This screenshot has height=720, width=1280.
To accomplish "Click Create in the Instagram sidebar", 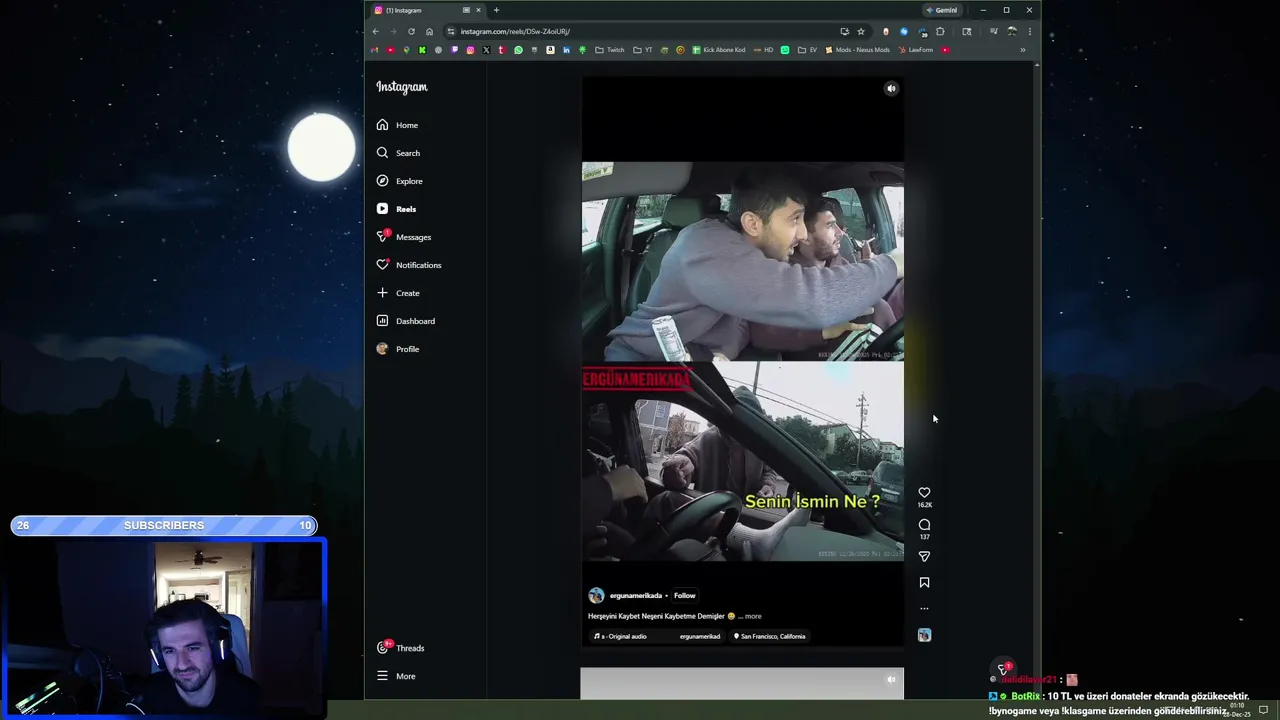I will pyautogui.click(x=398, y=293).
